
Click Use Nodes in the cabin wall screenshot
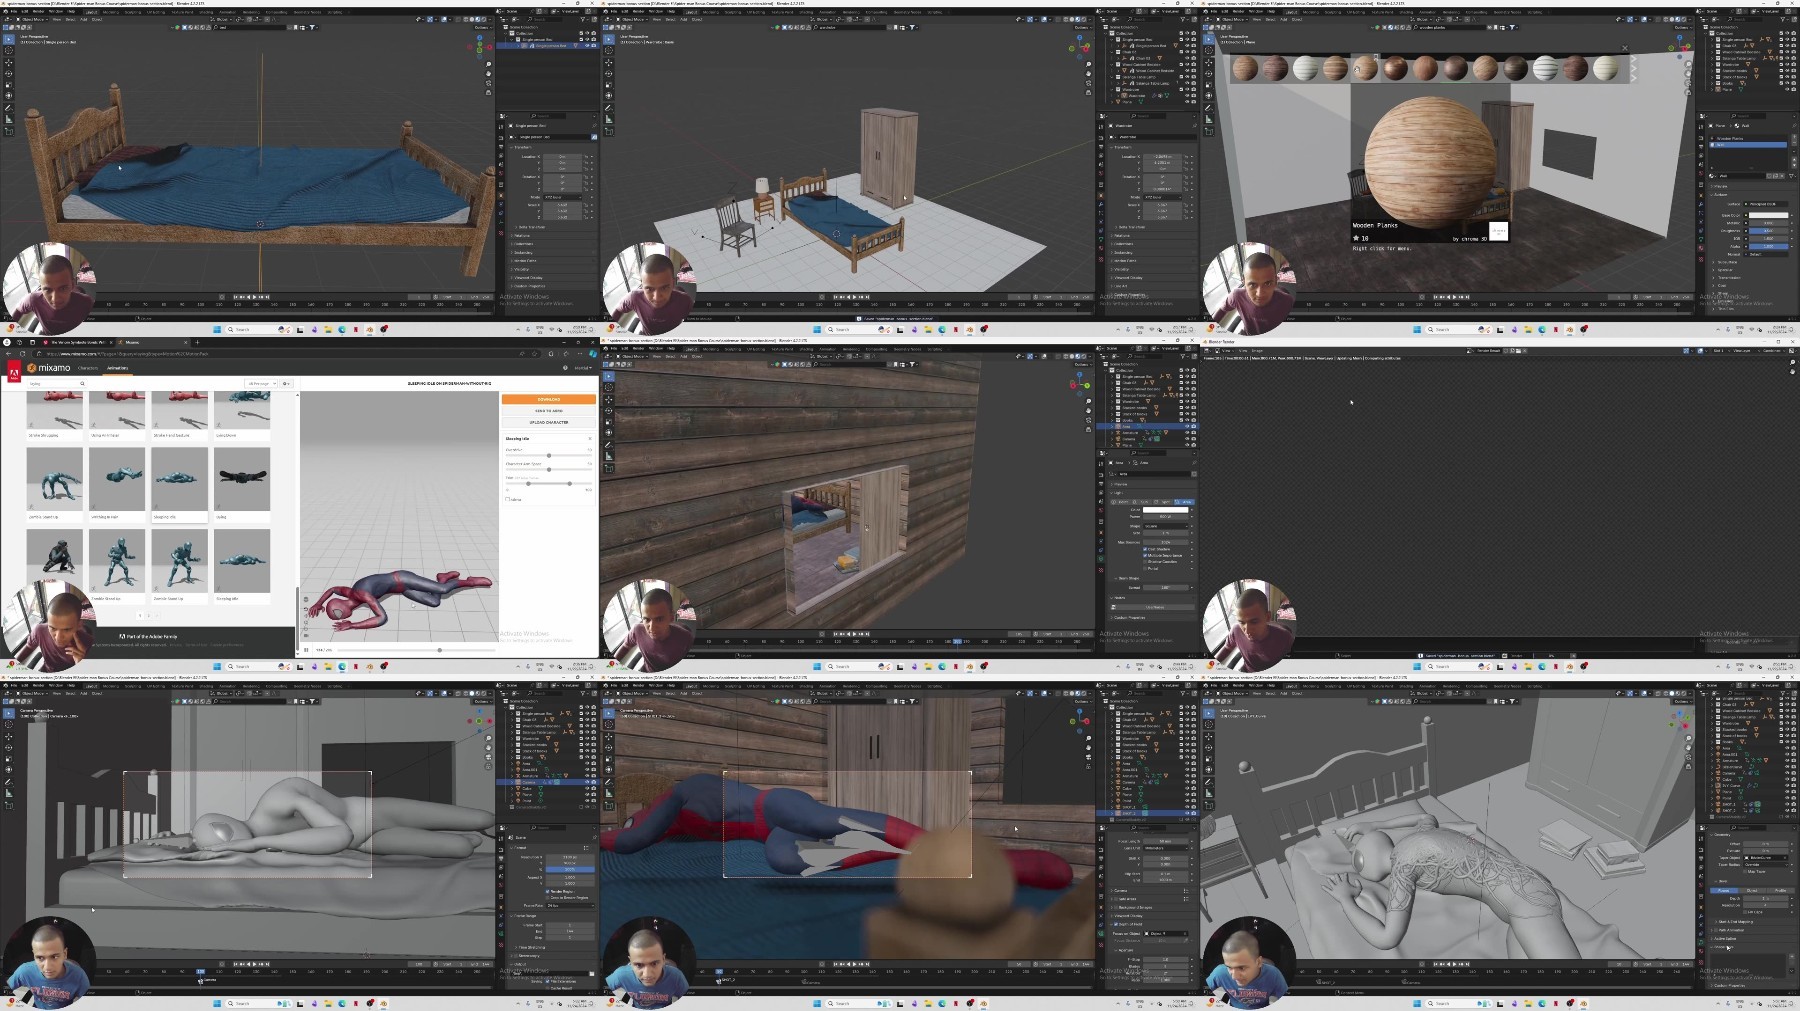click(x=1153, y=607)
